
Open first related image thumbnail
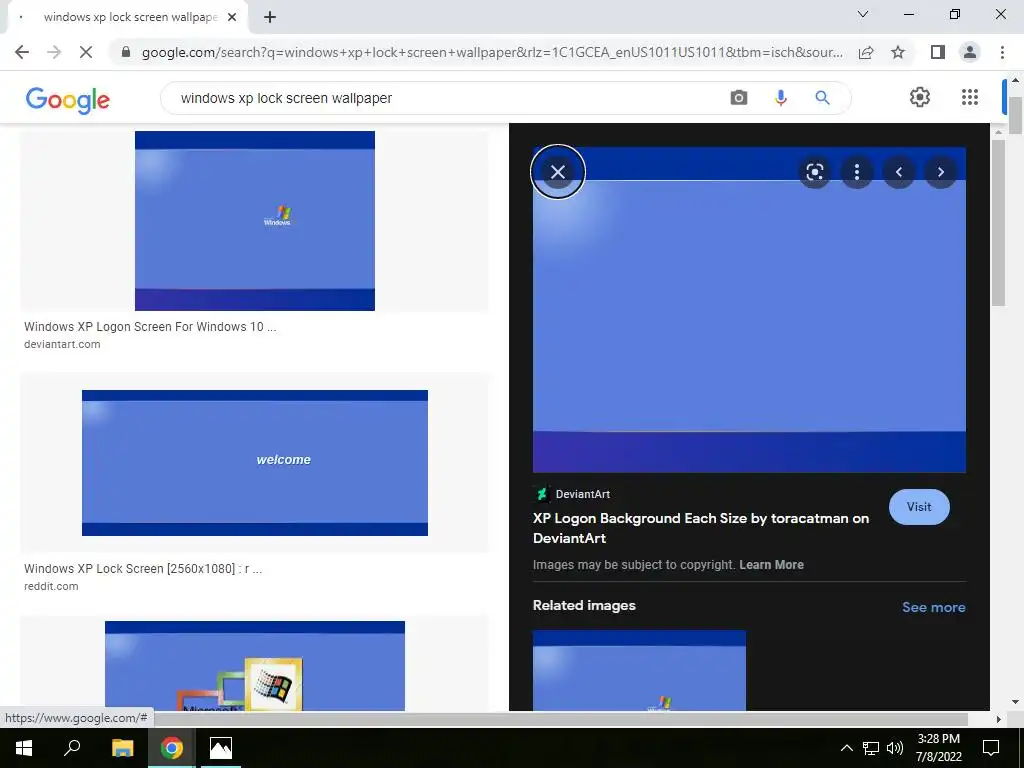pos(639,670)
